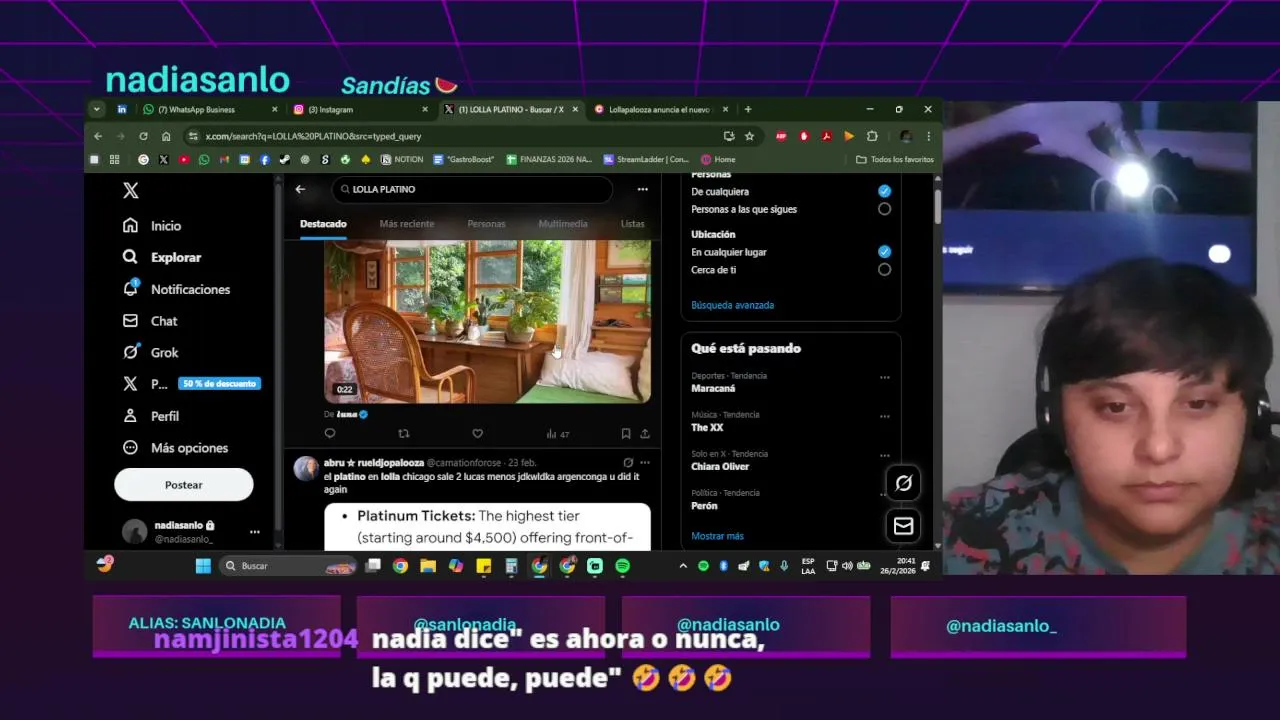Open Explorar in the sidebar
Image resolution: width=1280 pixels, height=720 pixels.
click(162, 257)
